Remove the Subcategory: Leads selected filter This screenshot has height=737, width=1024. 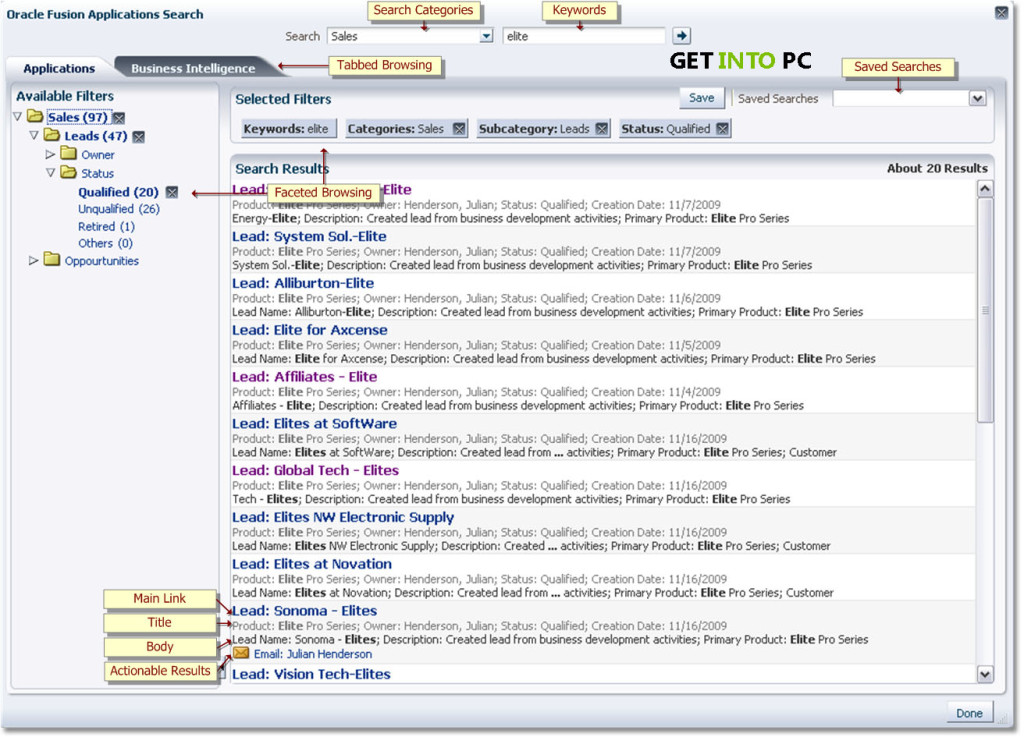coord(601,129)
